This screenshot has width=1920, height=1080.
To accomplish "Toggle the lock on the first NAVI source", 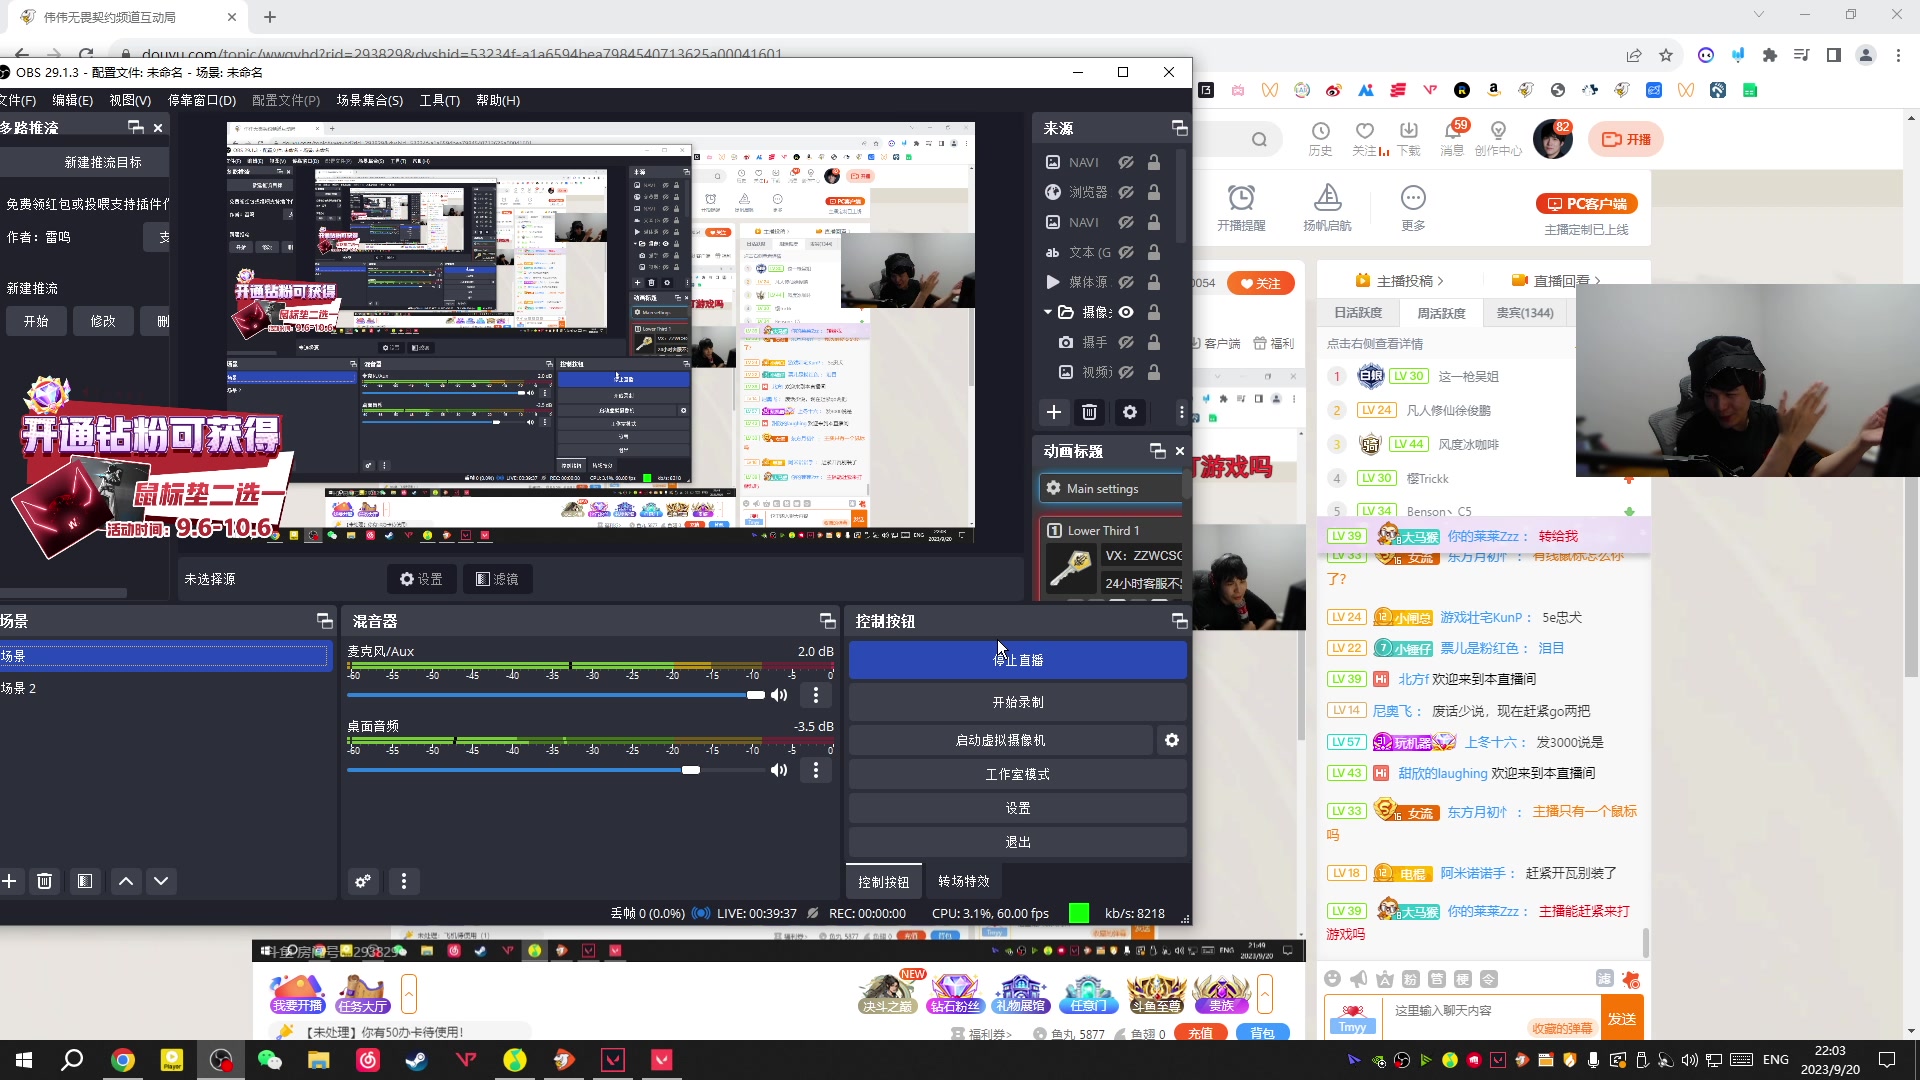I will coord(1153,161).
